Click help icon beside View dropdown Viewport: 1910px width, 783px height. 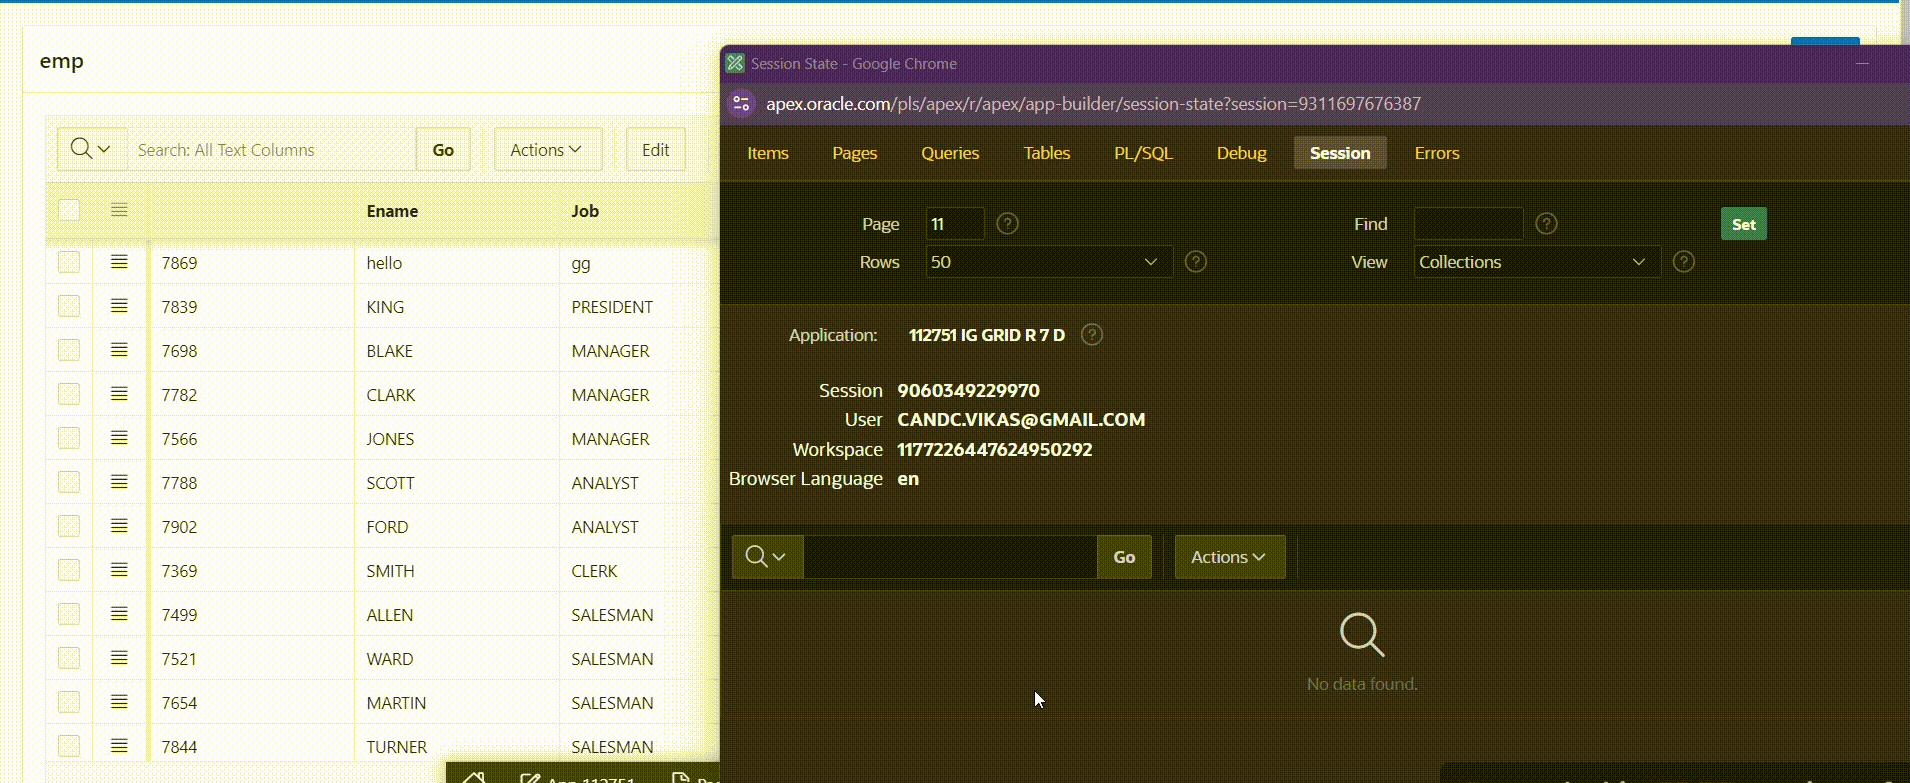click(x=1683, y=262)
